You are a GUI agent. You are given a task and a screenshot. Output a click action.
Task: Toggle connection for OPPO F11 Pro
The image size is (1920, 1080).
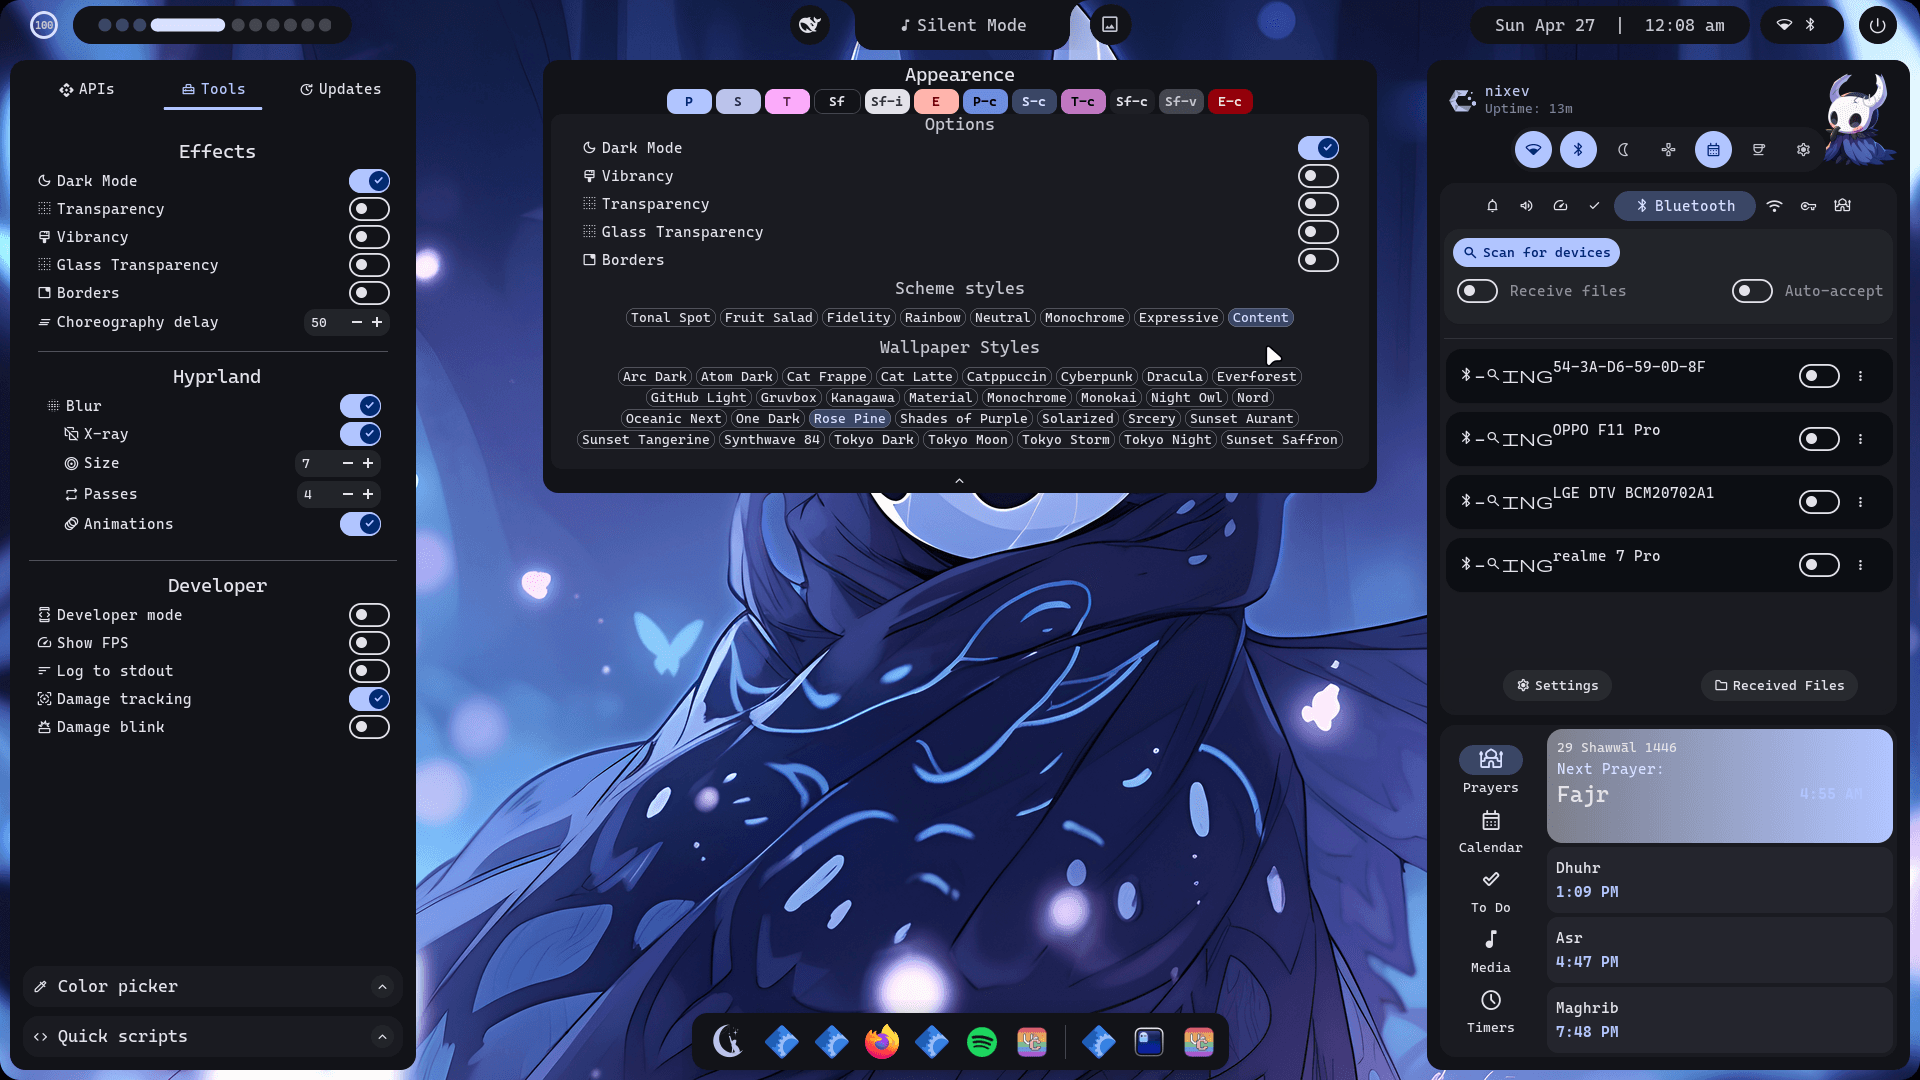[x=1818, y=439]
